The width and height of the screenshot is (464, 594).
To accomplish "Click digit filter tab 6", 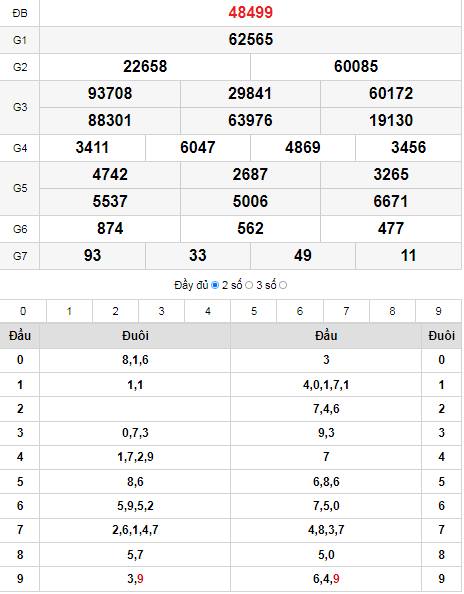I will [x=300, y=311].
